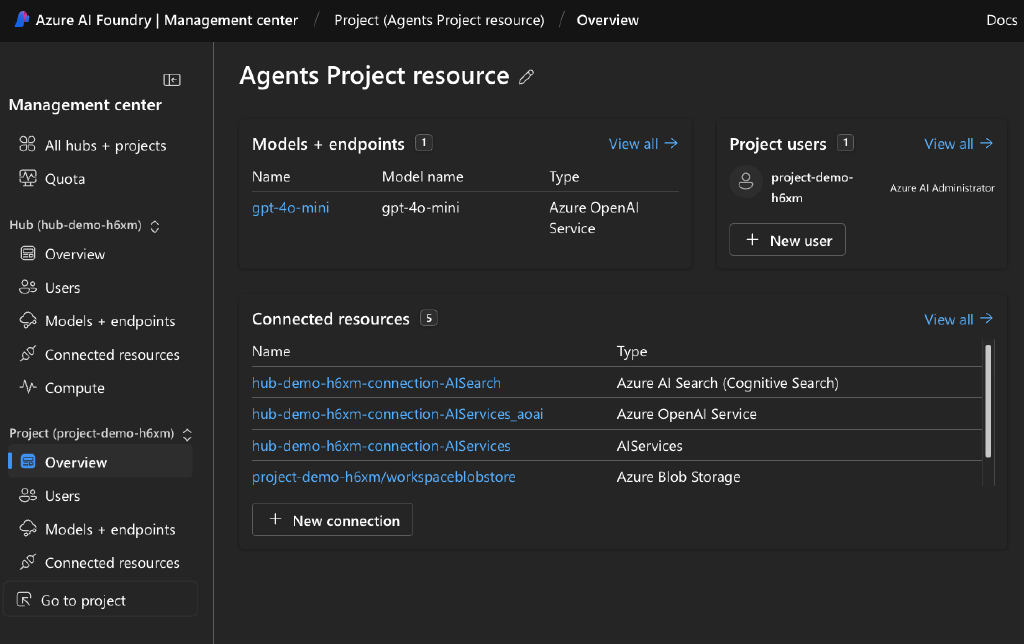Collapse the Management center sidebar
Screen dimensions: 1024x644
pos(170,79)
